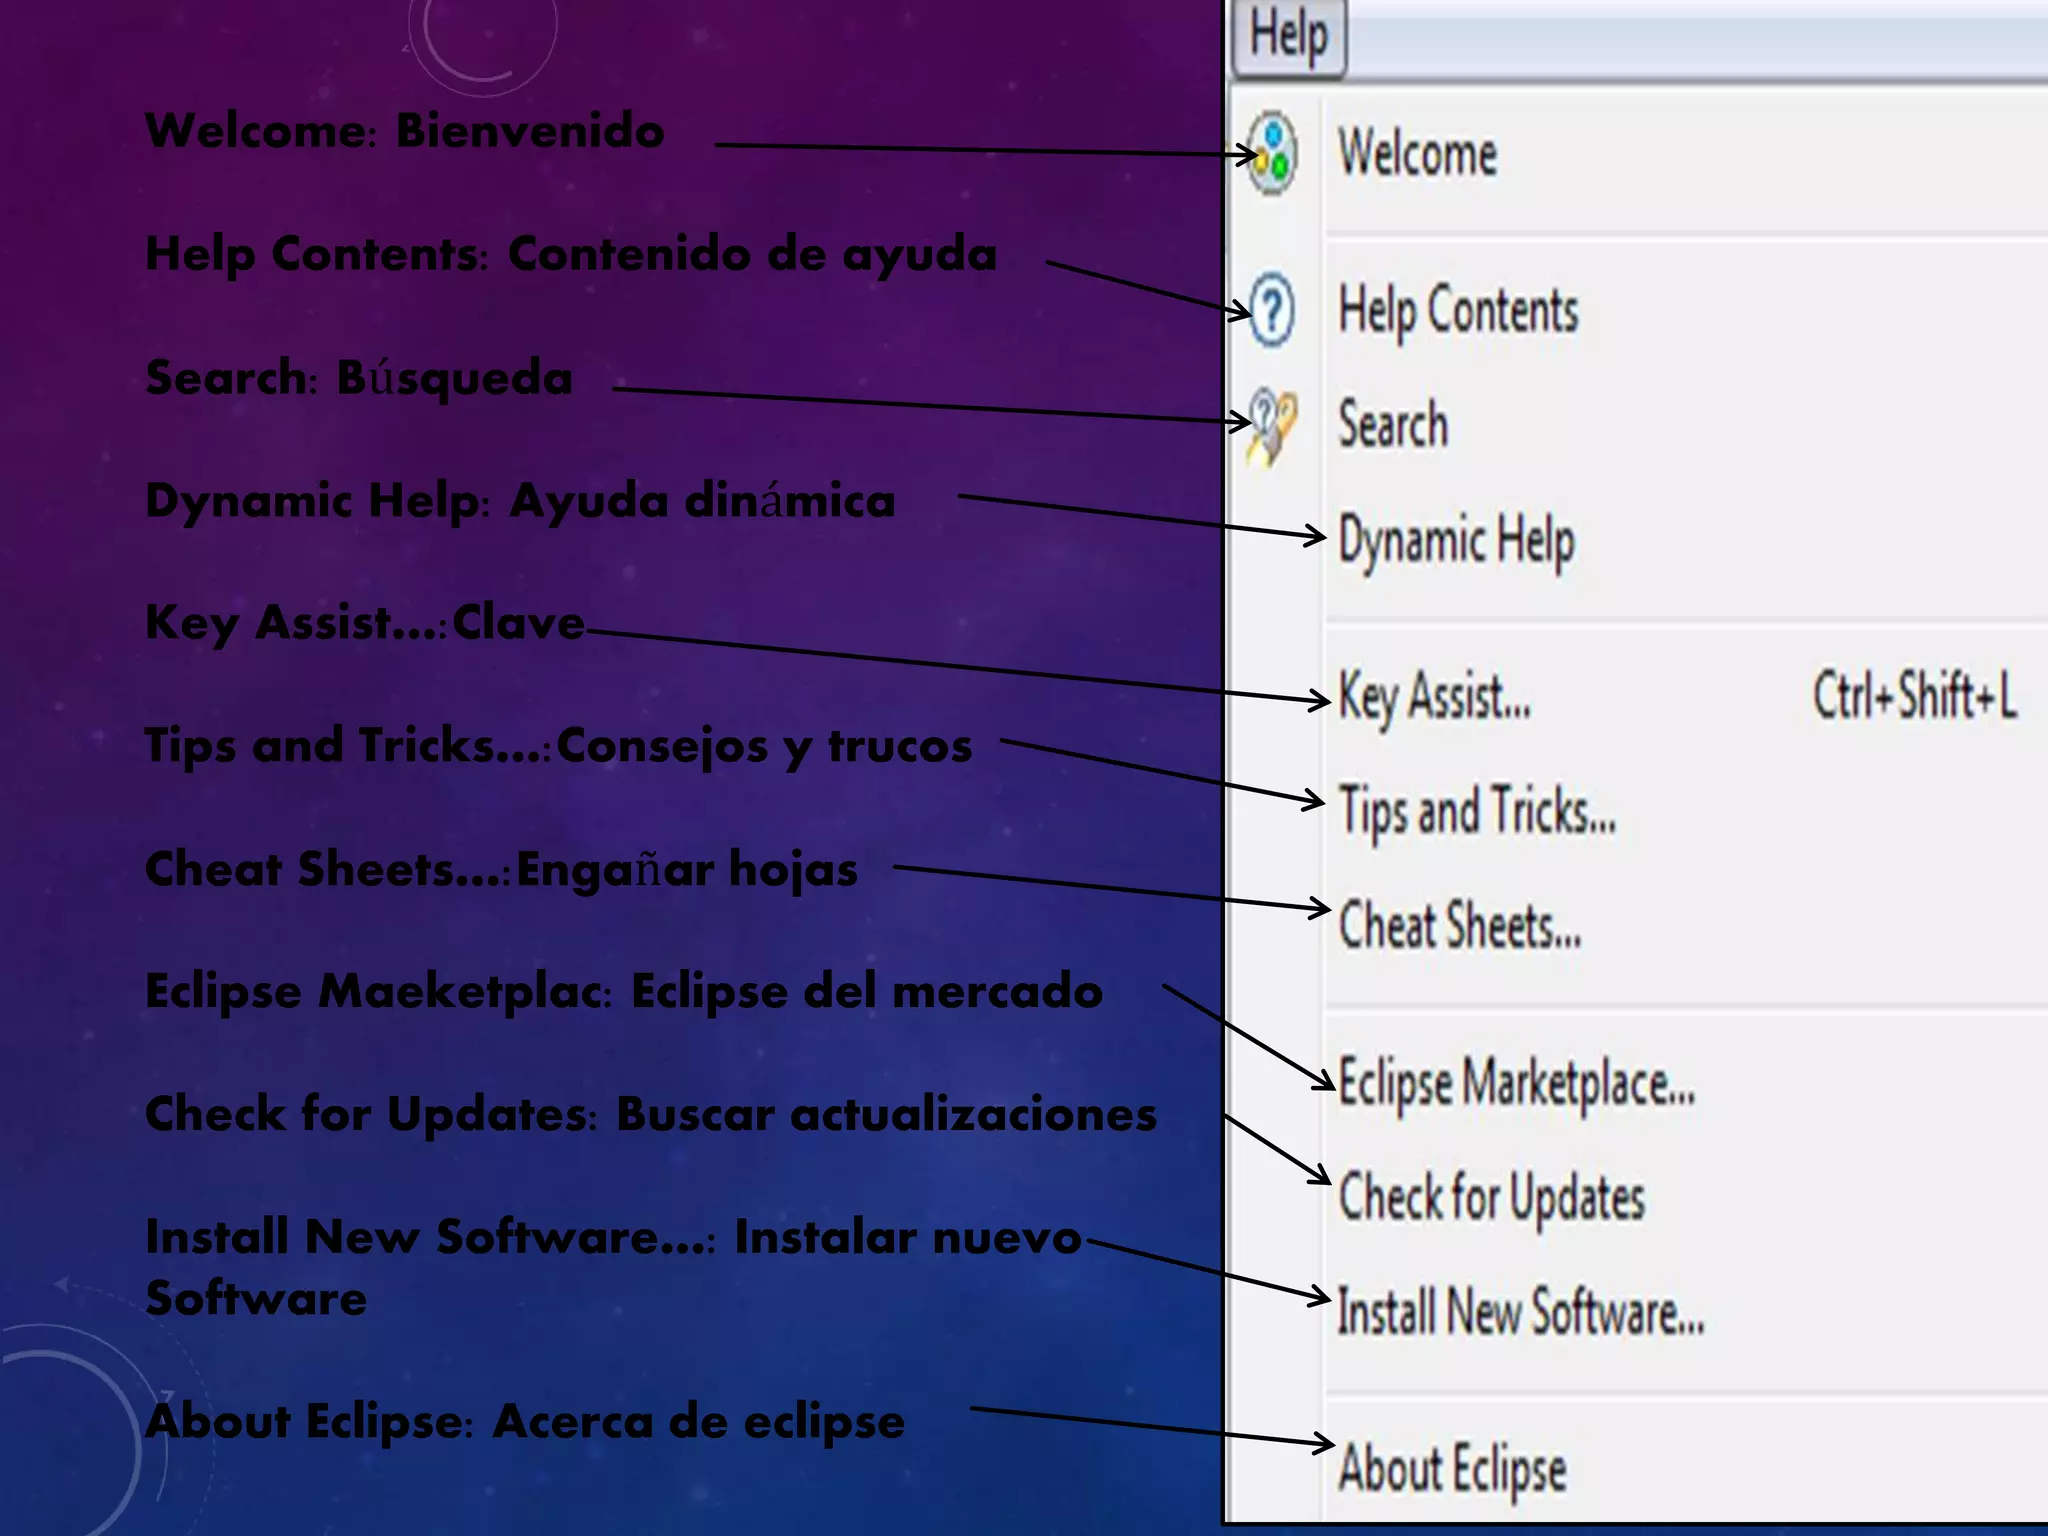
Task: Click the text 'Welcome: Bienvenido'
Action: (405, 131)
